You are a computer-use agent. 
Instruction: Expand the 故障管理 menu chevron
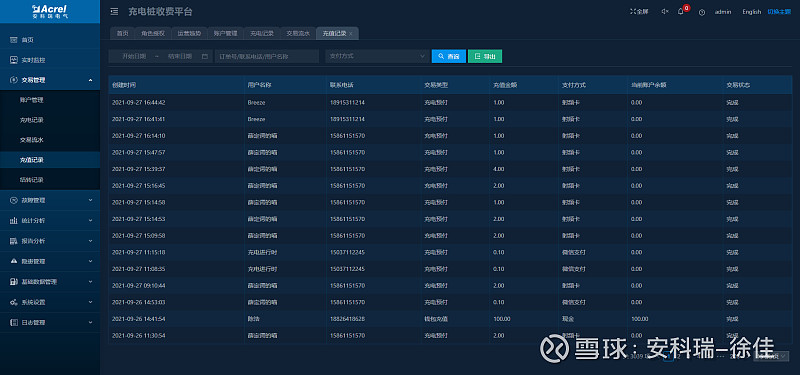tap(90, 201)
